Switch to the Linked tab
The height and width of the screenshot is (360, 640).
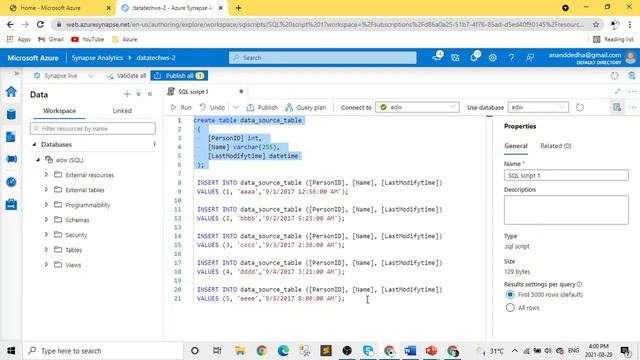pyautogui.click(x=122, y=111)
